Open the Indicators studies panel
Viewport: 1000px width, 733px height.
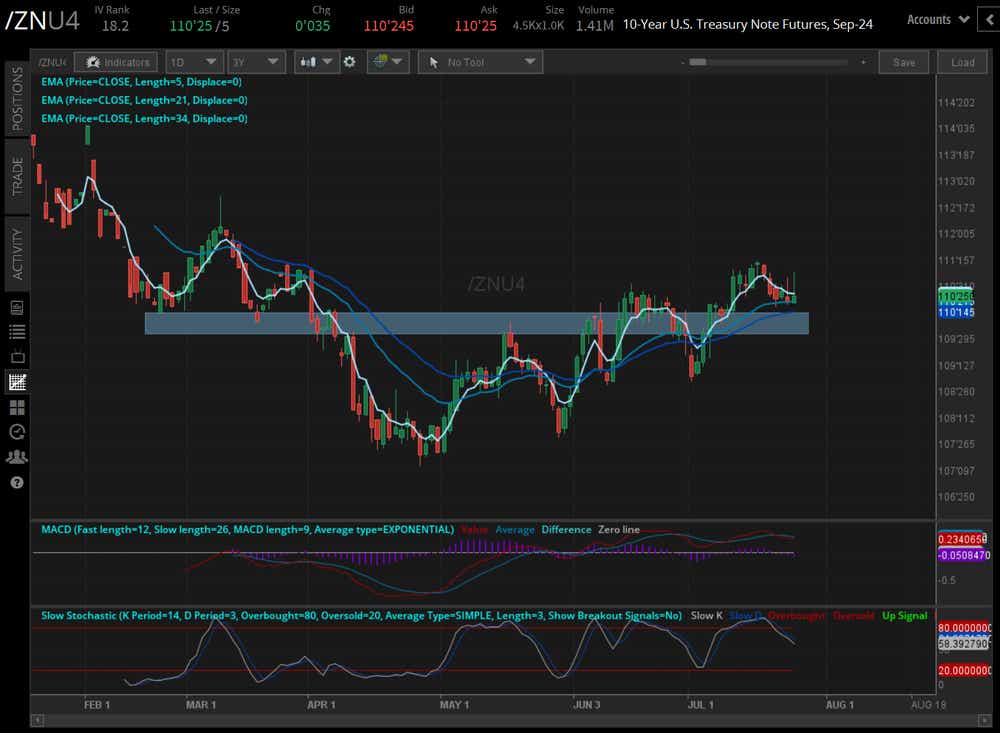116,61
